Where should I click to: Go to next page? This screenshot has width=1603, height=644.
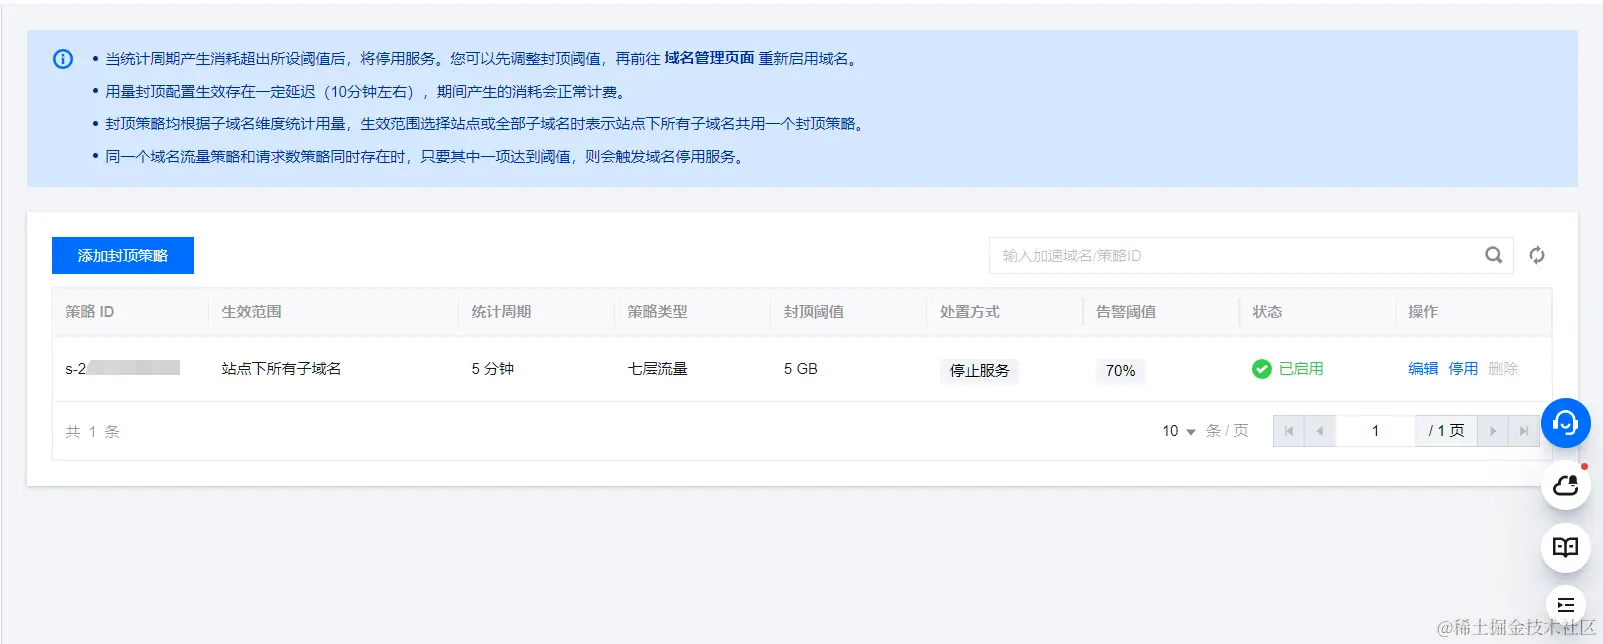(1493, 431)
